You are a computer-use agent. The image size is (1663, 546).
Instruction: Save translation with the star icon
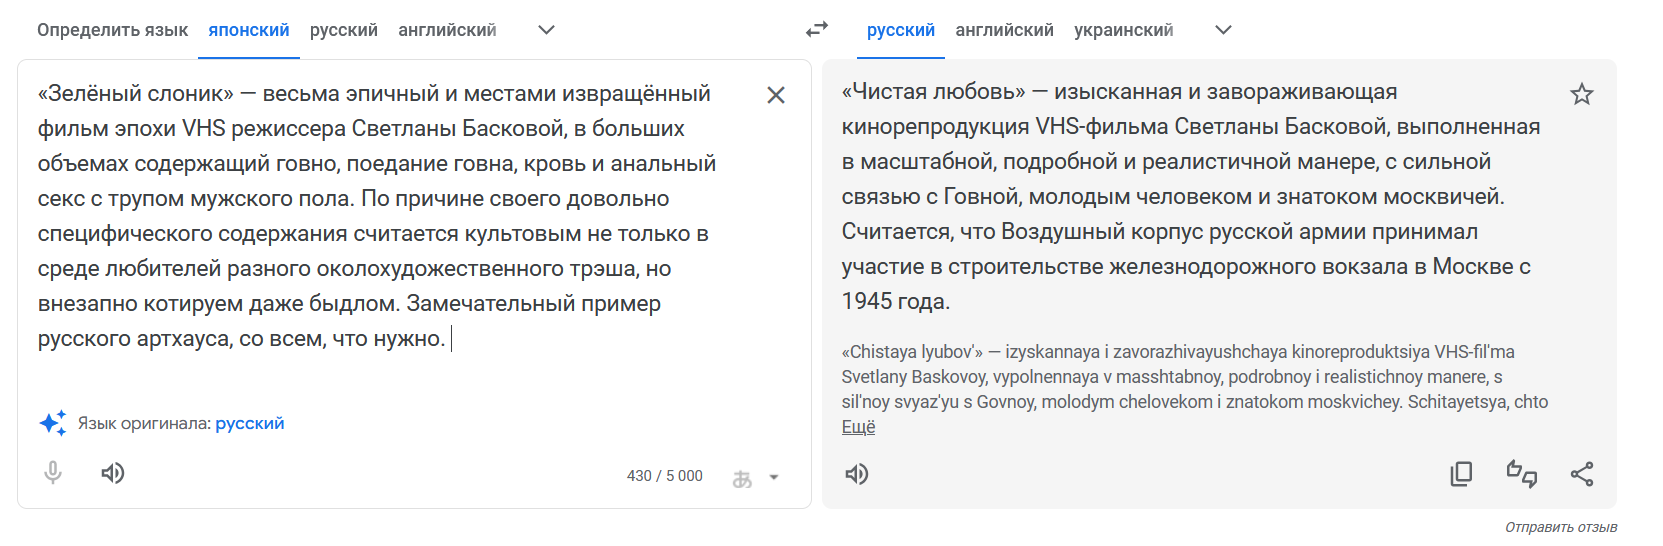(1582, 95)
